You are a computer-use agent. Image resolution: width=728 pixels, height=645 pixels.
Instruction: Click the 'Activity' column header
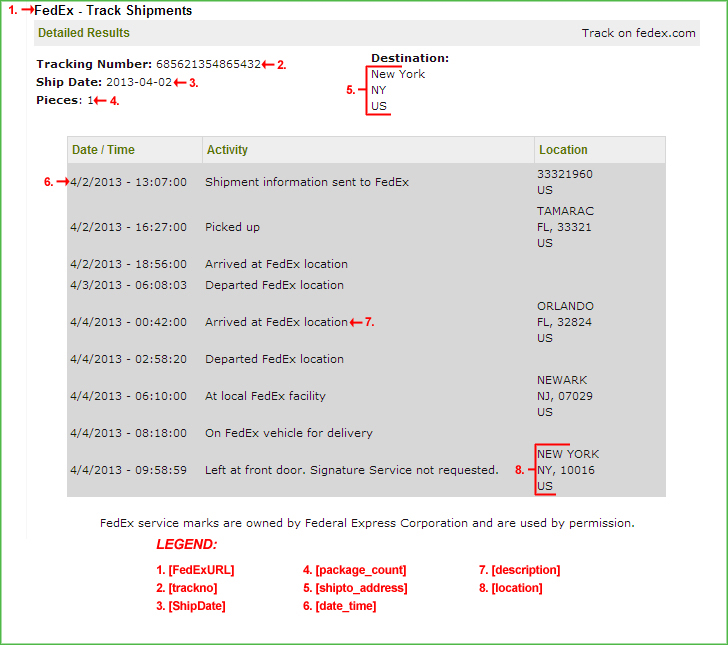[x=227, y=150]
